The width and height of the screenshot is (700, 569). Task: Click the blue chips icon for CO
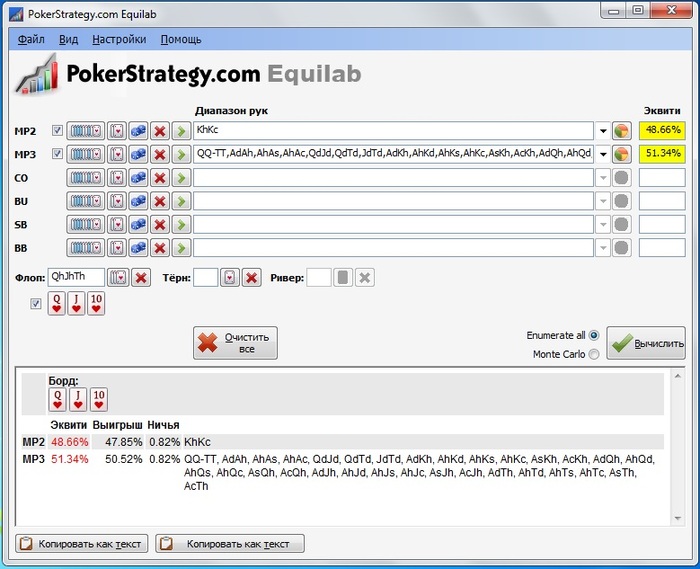[138, 178]
